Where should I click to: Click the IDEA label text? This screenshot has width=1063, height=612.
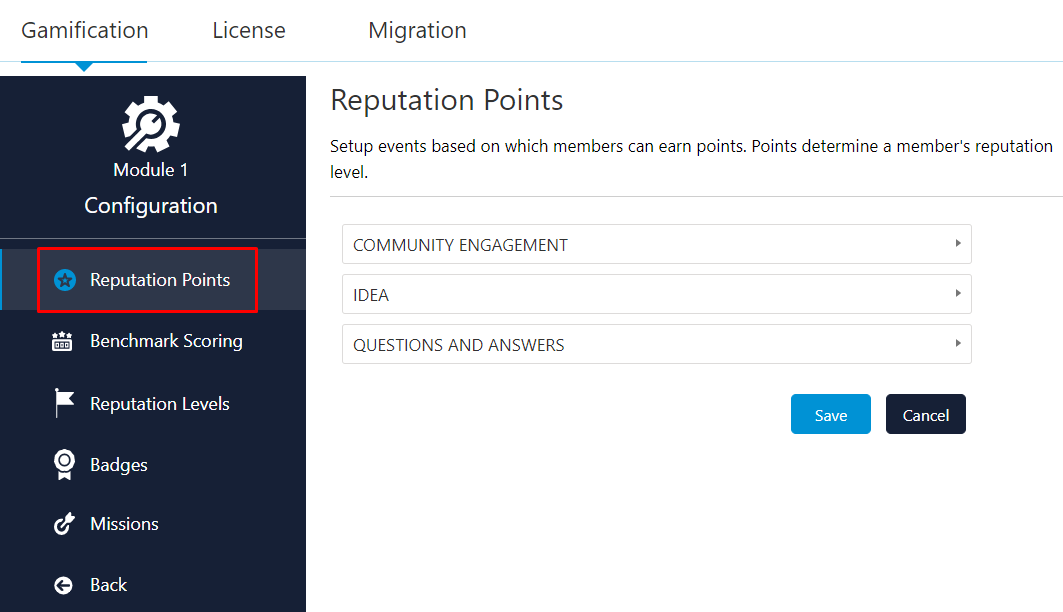371,295
